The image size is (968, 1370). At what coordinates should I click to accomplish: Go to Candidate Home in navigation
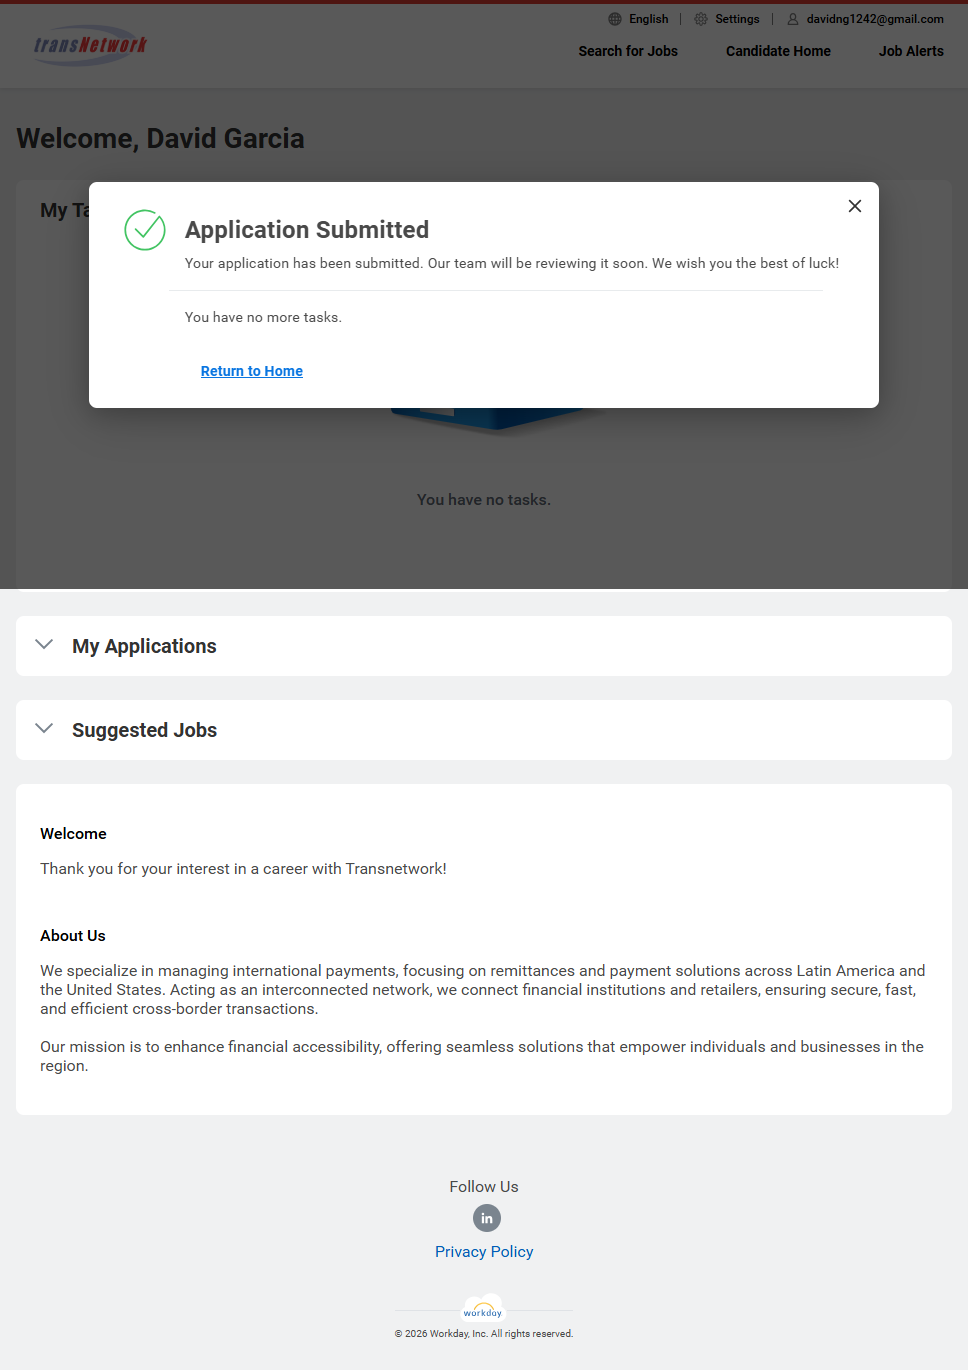778,51
